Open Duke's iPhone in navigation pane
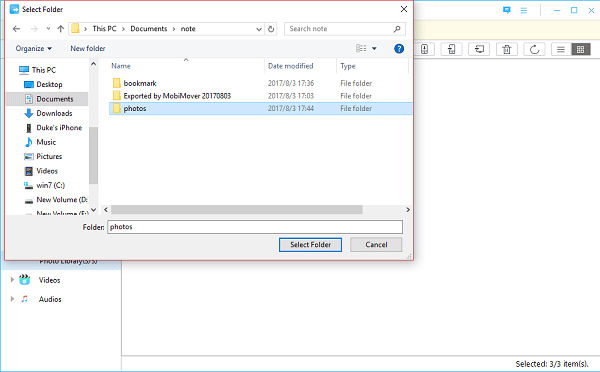Image resolution: width=600 pixels, height=372 pixels. (x=53, y=128)
